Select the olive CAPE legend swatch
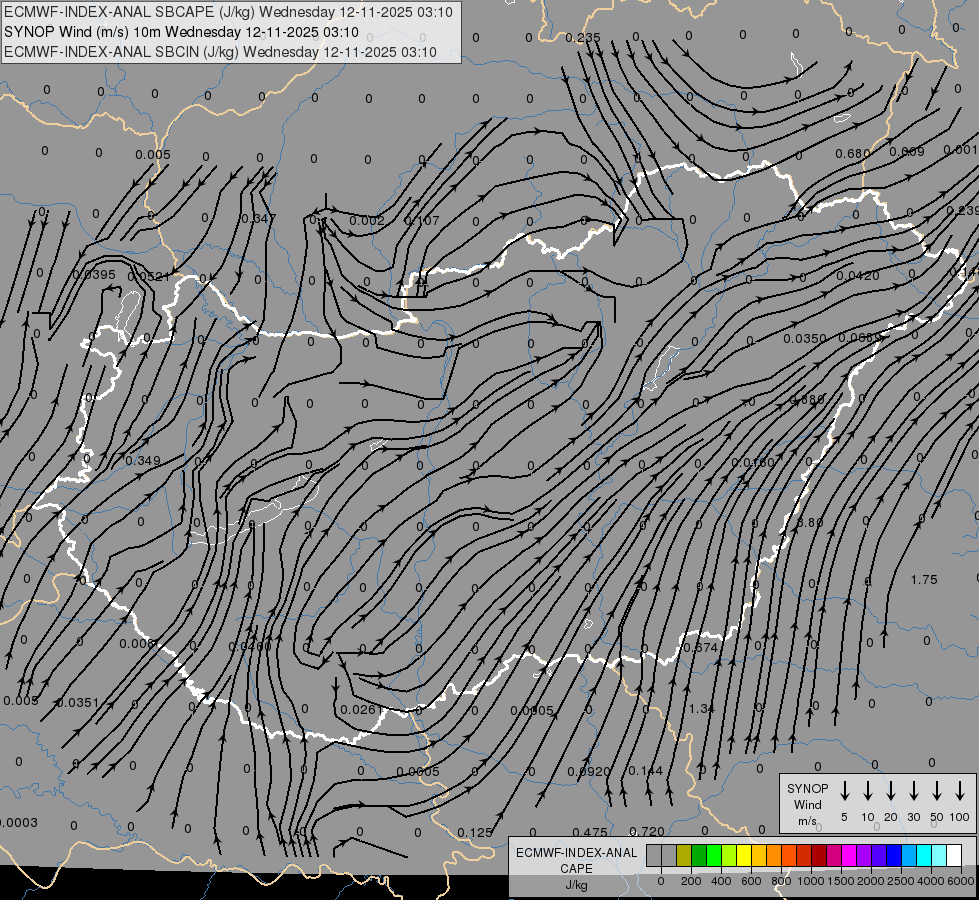The height and width of the screenshot is (900, 979). point(684,855)
